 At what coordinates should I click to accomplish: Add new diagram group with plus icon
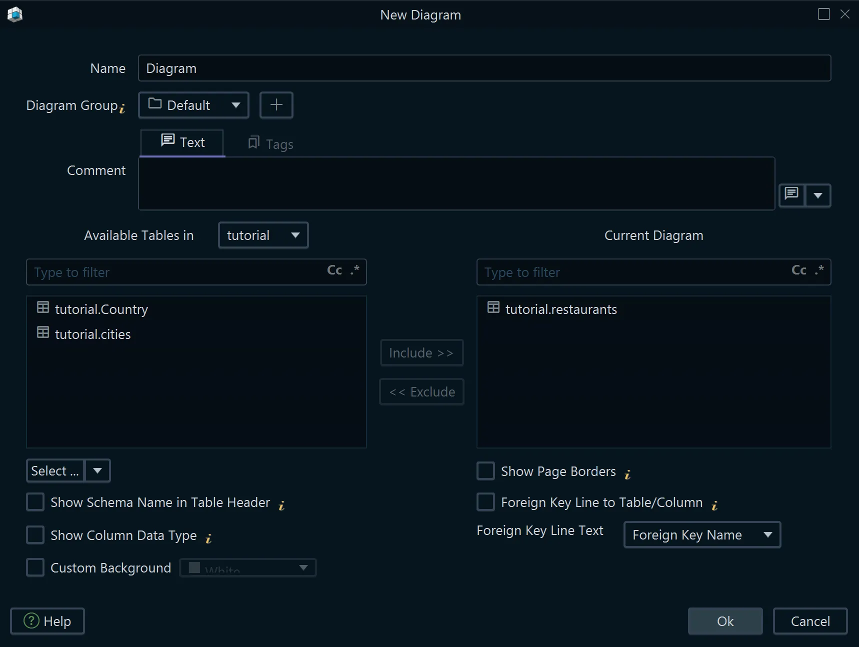[x=275, y=104]
